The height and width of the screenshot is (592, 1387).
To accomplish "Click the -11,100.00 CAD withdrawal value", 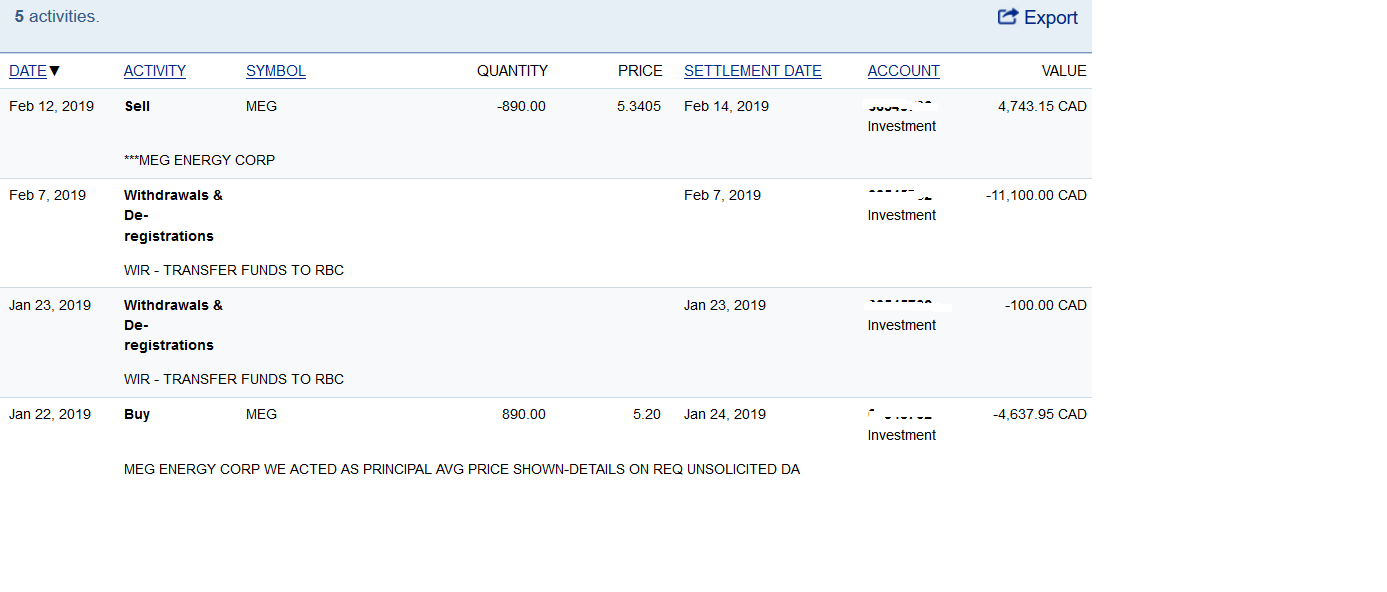I will [1036, 195].
